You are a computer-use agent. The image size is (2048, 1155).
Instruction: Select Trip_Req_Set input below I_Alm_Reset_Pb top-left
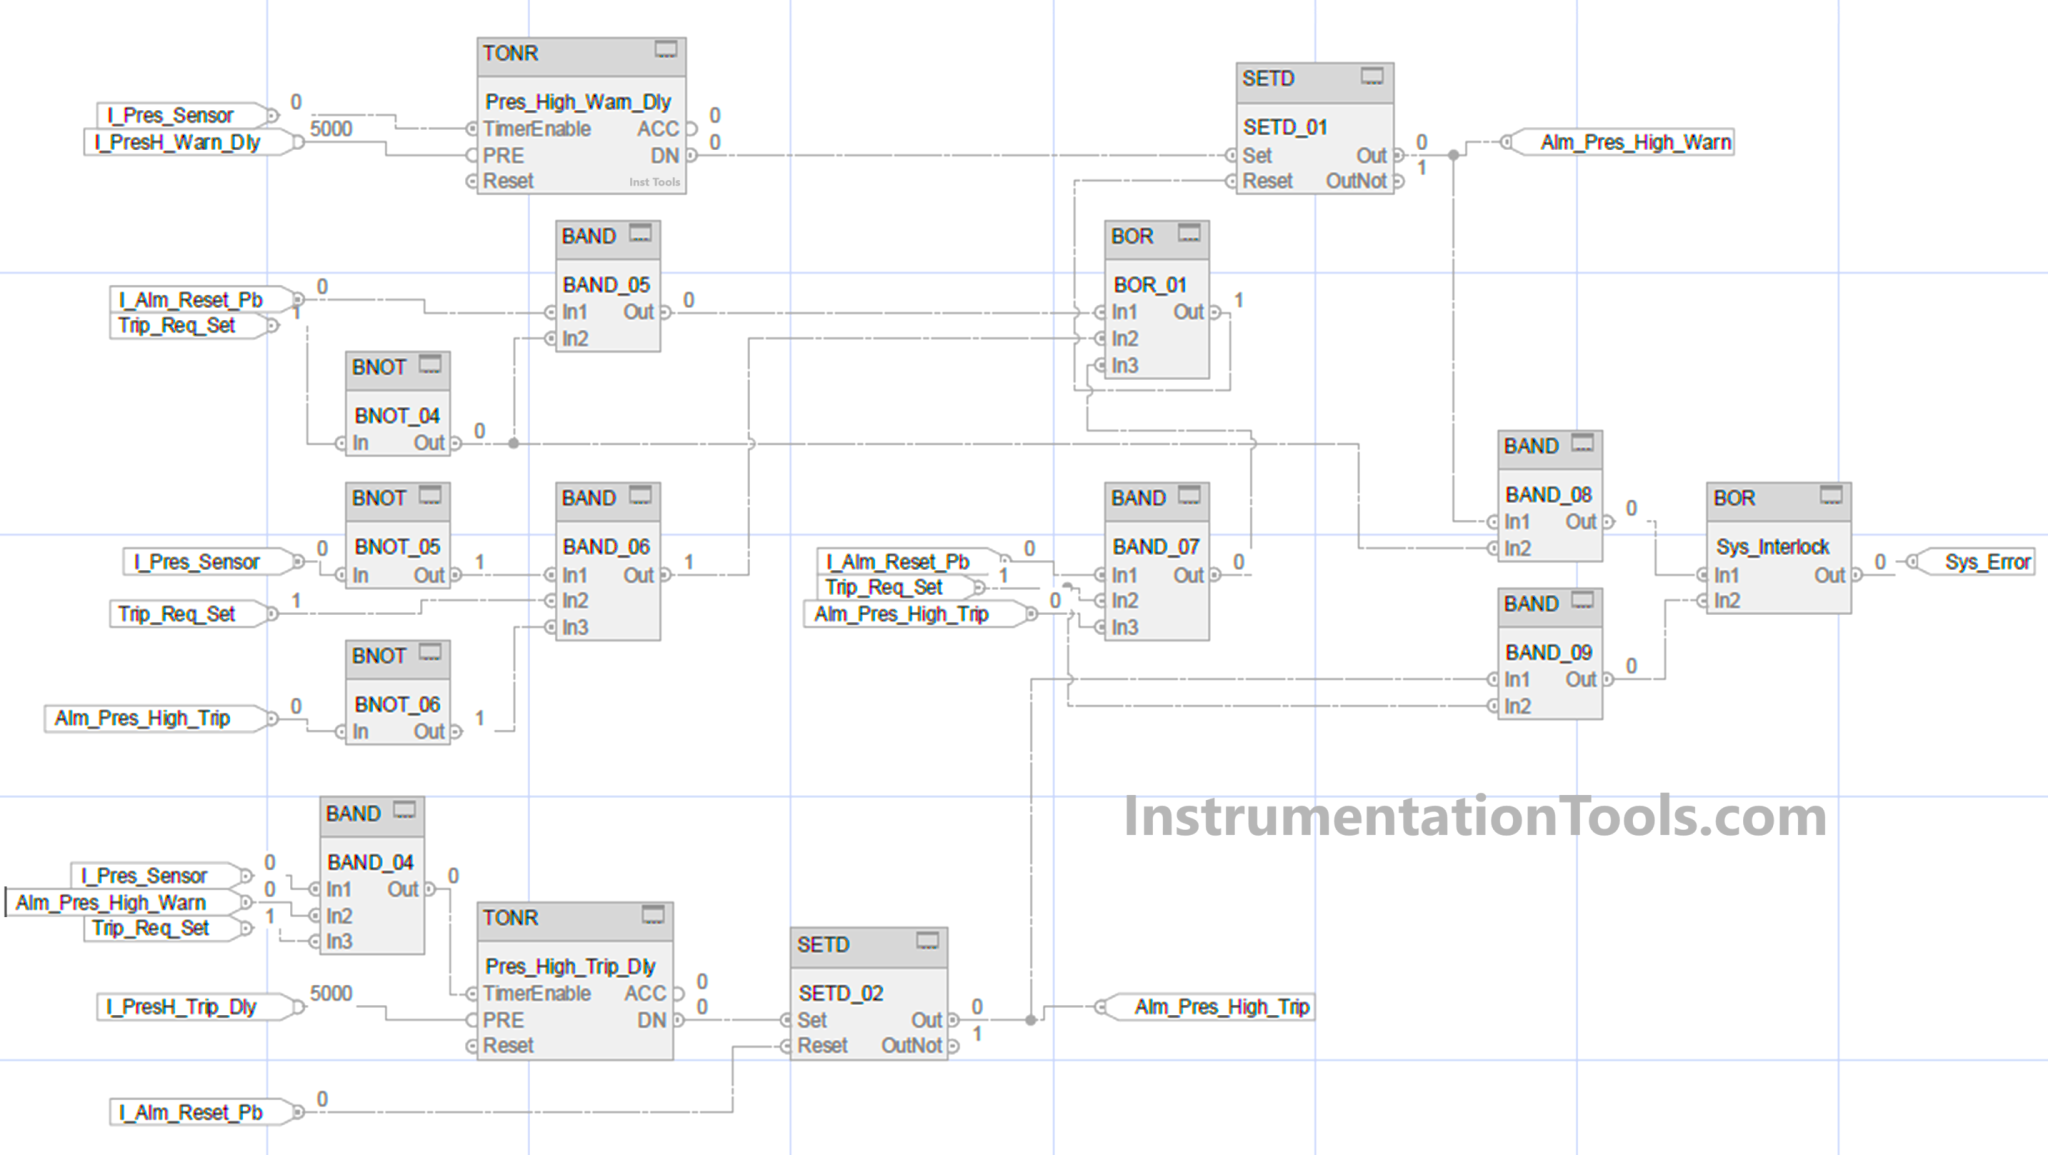coord(193,325)
